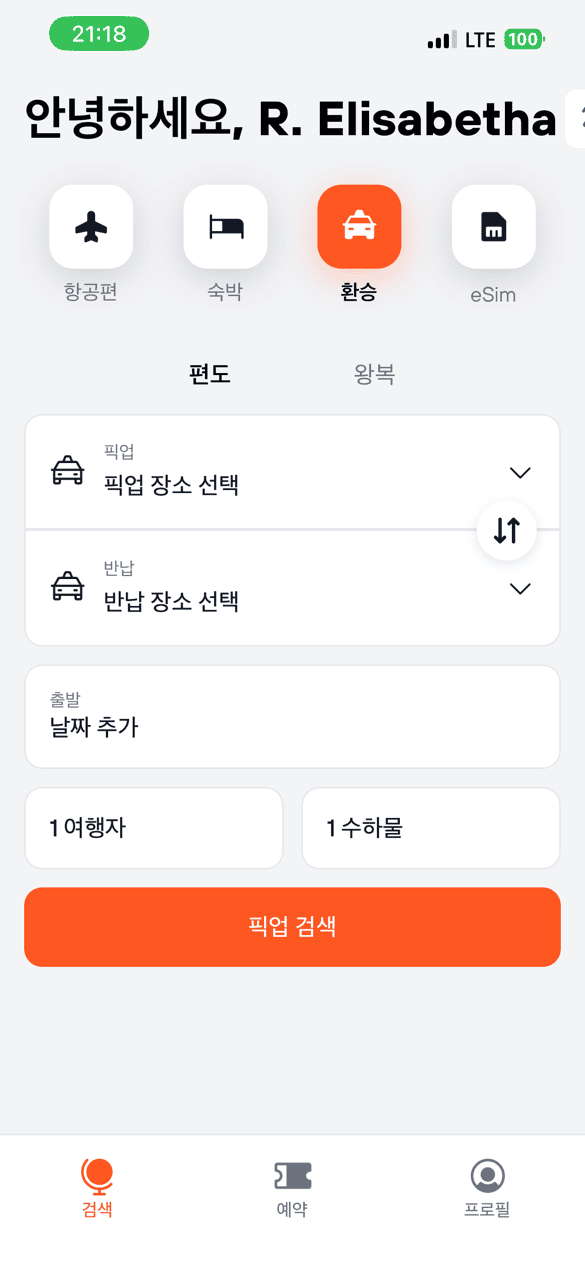The height and width of the screenshot is (1266, 585).
Task: Switch to the 편도 one-way tab
Action: [x=209, y=373]
